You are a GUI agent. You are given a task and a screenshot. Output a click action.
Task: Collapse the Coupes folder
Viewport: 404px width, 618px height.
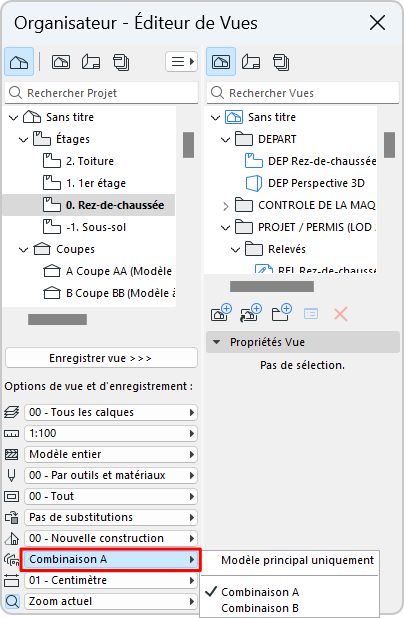click(x=24, y=249)
